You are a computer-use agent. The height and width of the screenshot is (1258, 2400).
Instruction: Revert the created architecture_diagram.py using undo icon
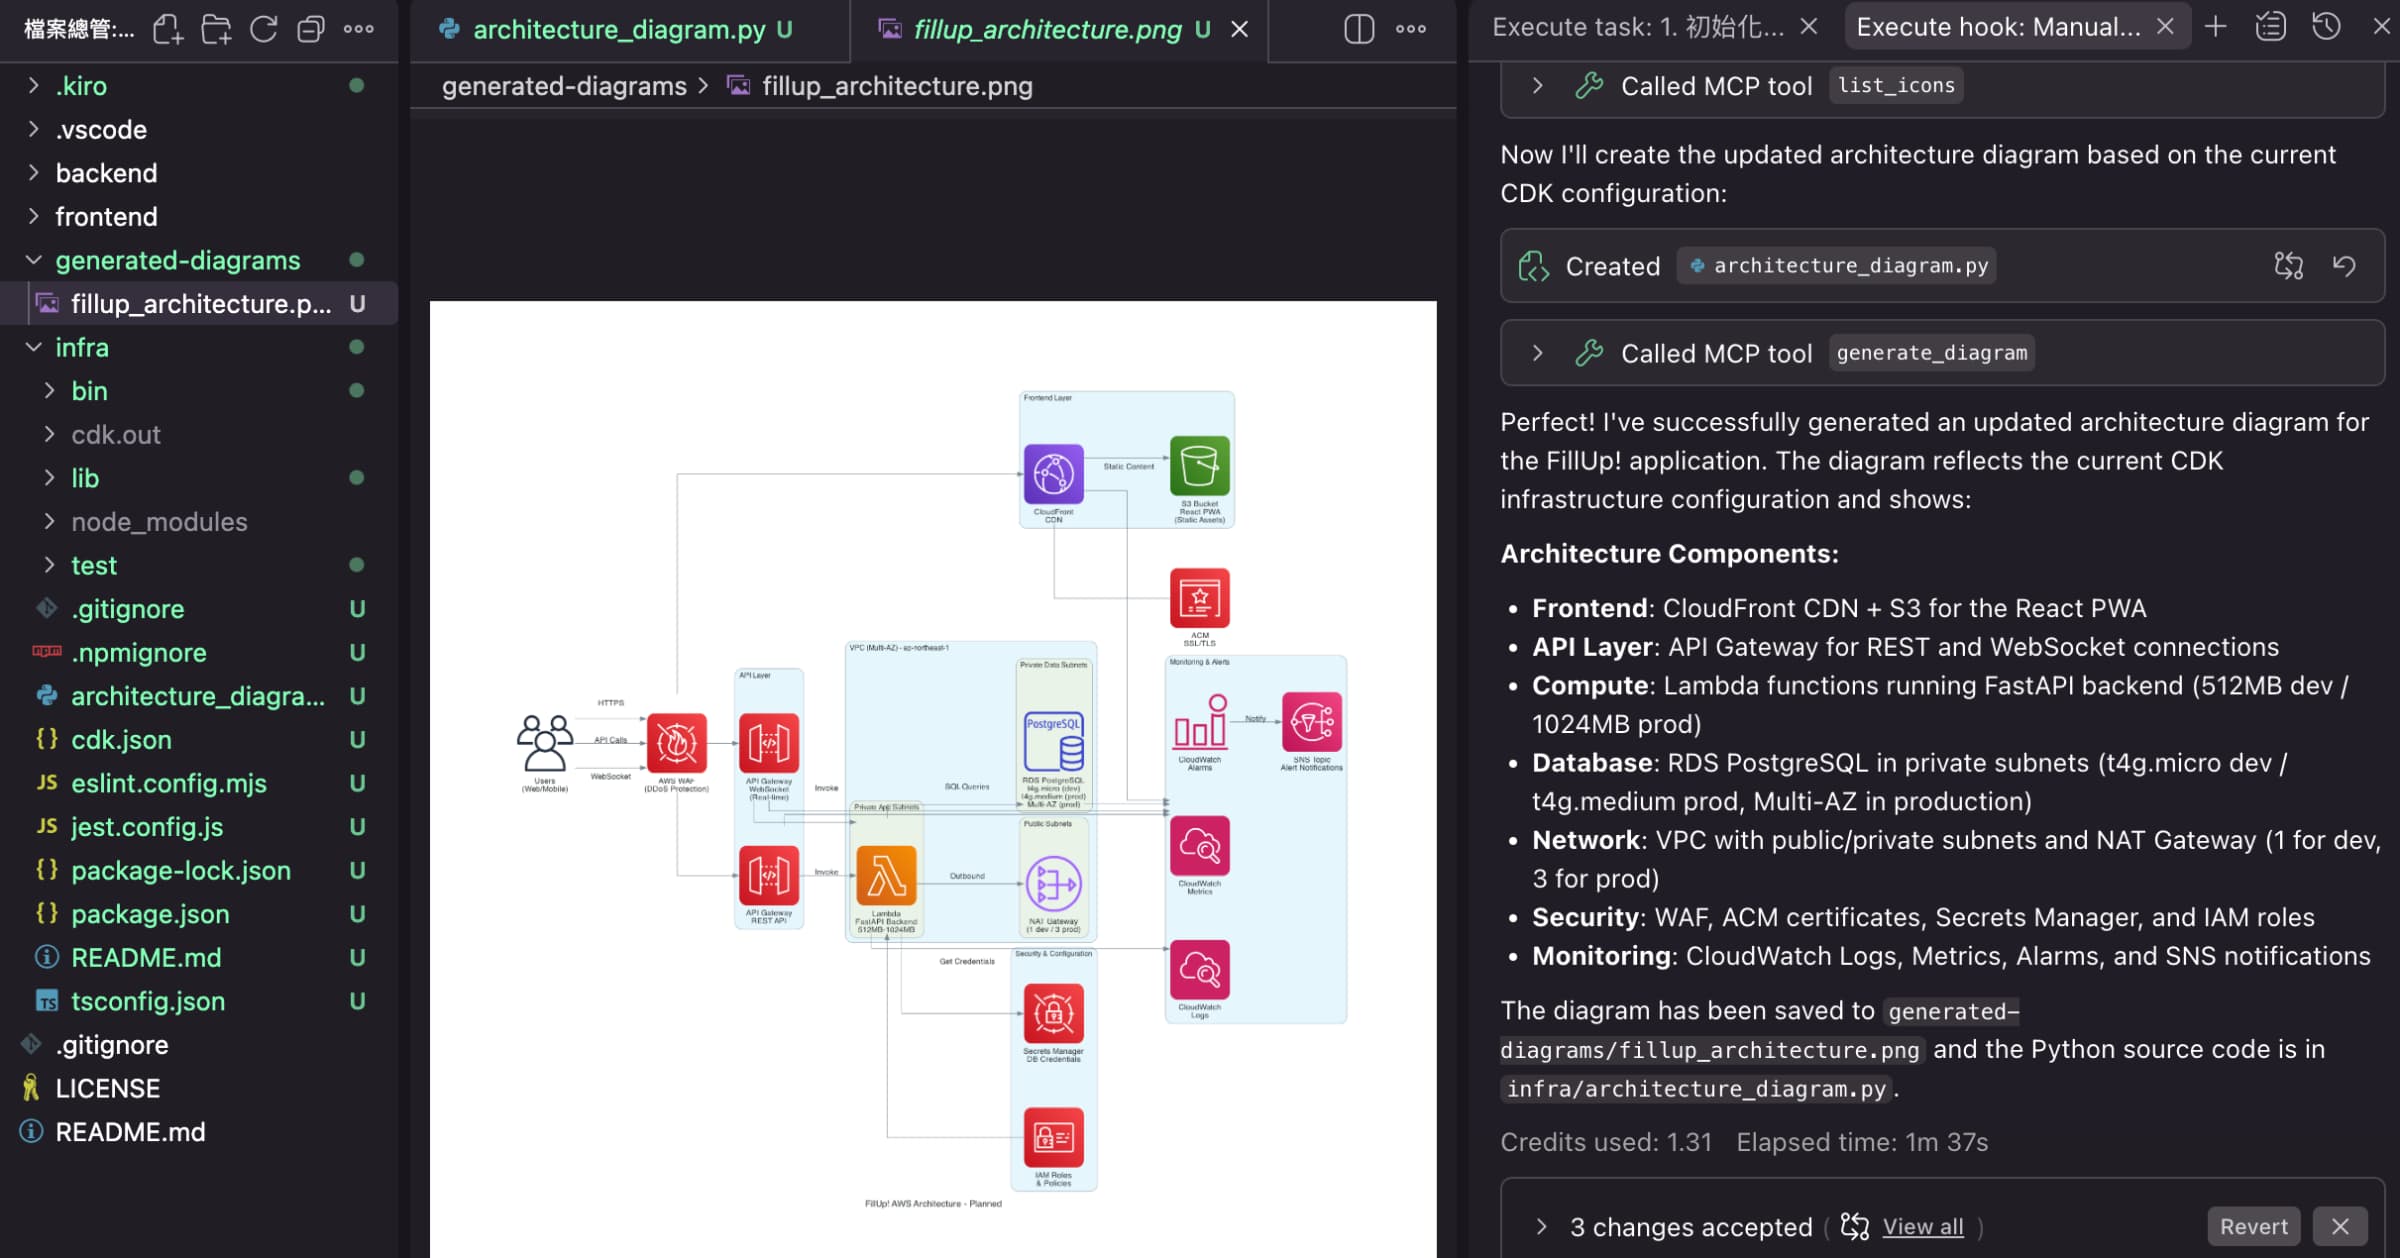point(2345,265)
